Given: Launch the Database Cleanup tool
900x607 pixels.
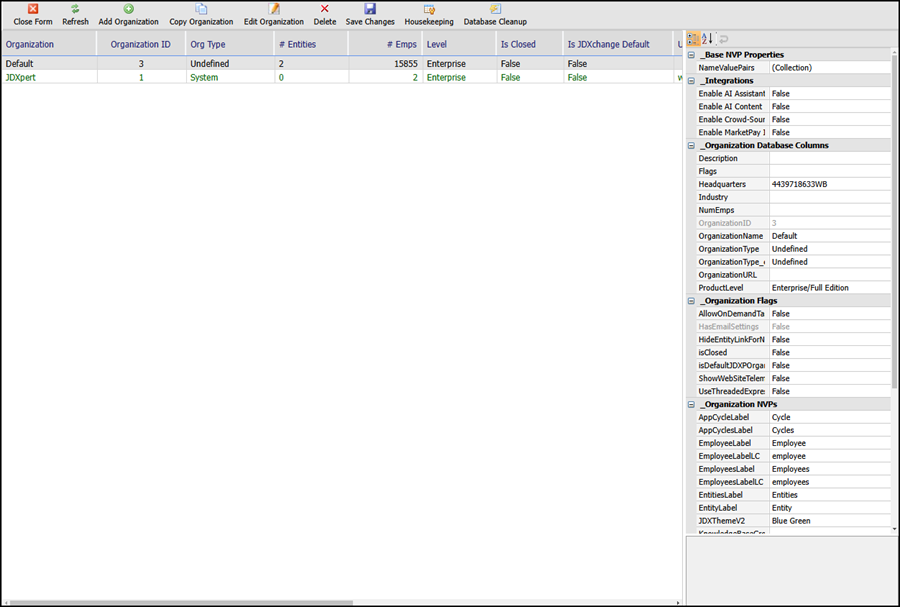Looking at the screenshot, I should point(495,9).
